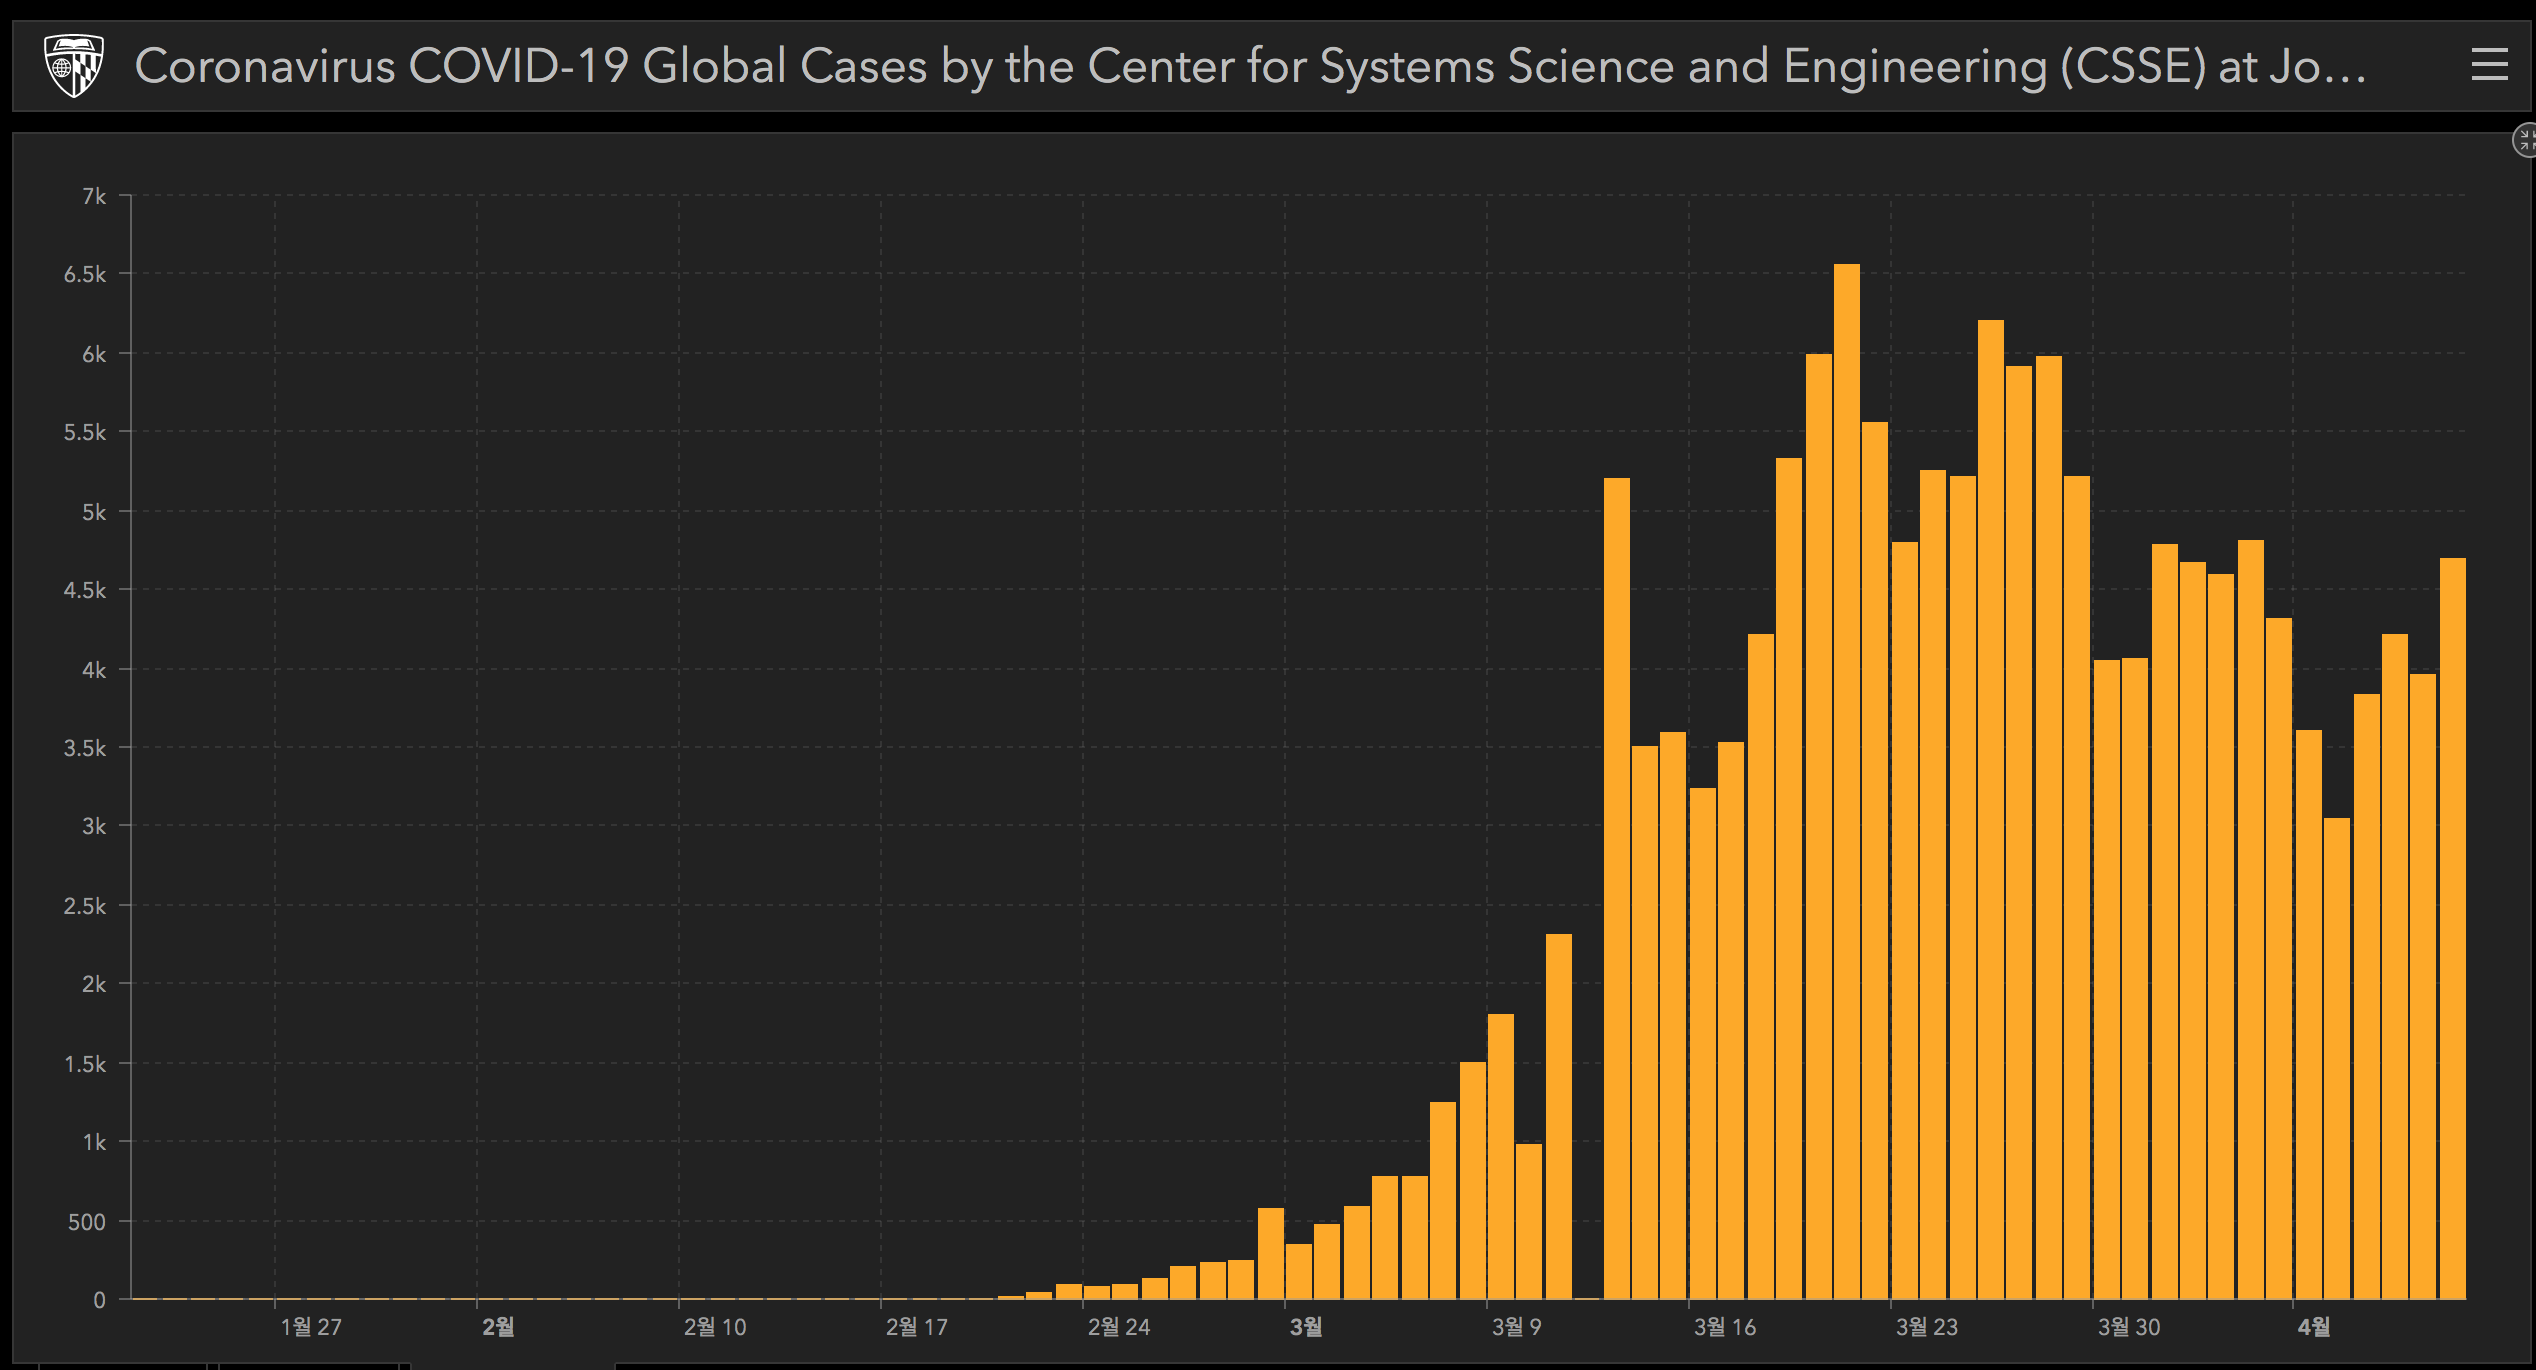
Task: Click the 3월 30 date label
Action: 2129,1327
